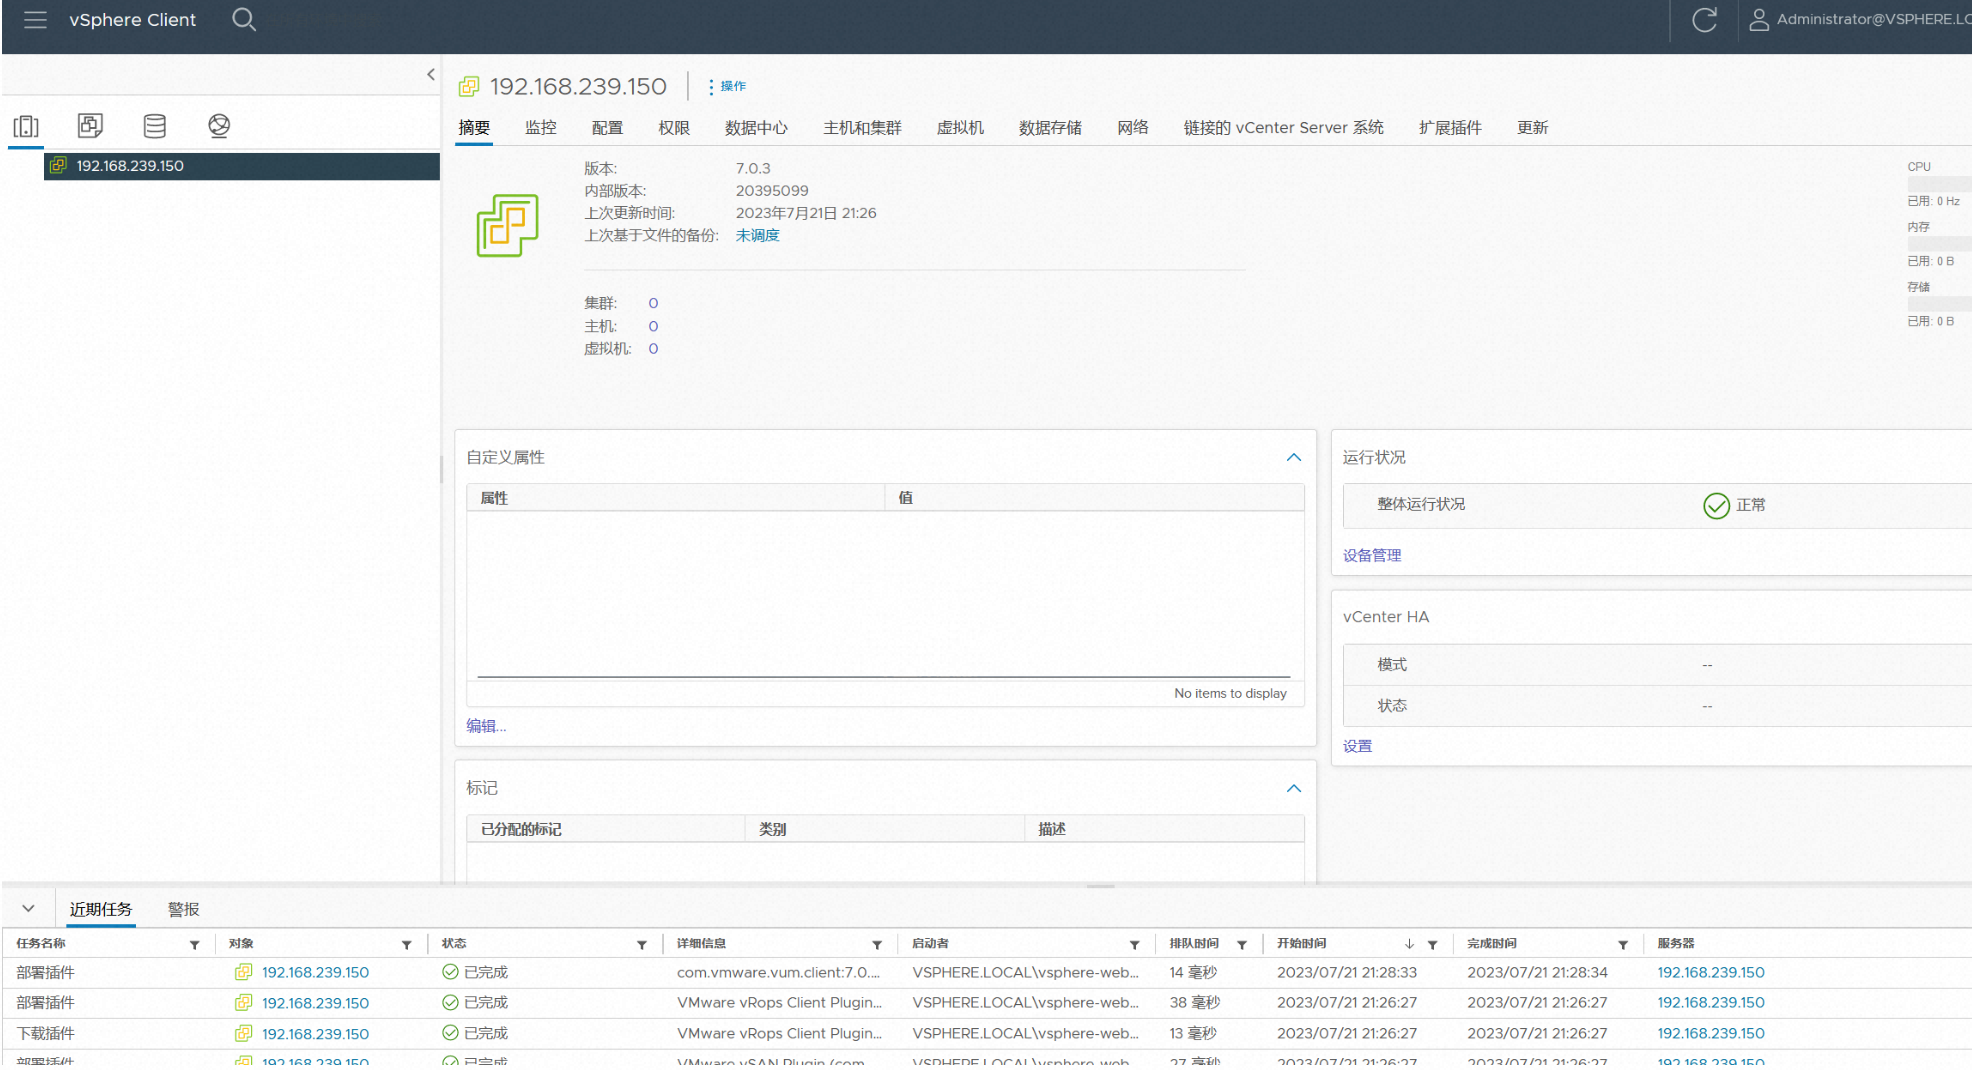This screenshot has height=1070, width=1972.
Task: Select VMs and Templates inventory icon
Action: (90, 125)
